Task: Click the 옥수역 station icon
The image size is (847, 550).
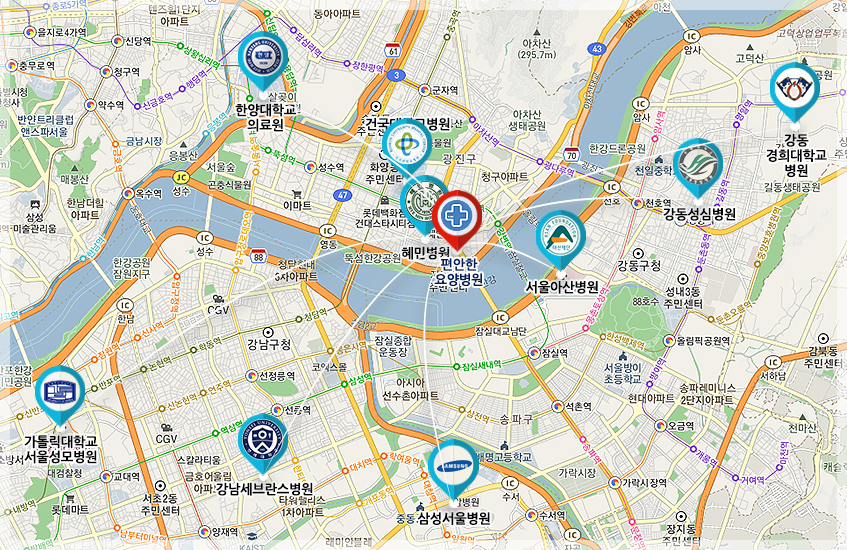Action: pos(129,193)
